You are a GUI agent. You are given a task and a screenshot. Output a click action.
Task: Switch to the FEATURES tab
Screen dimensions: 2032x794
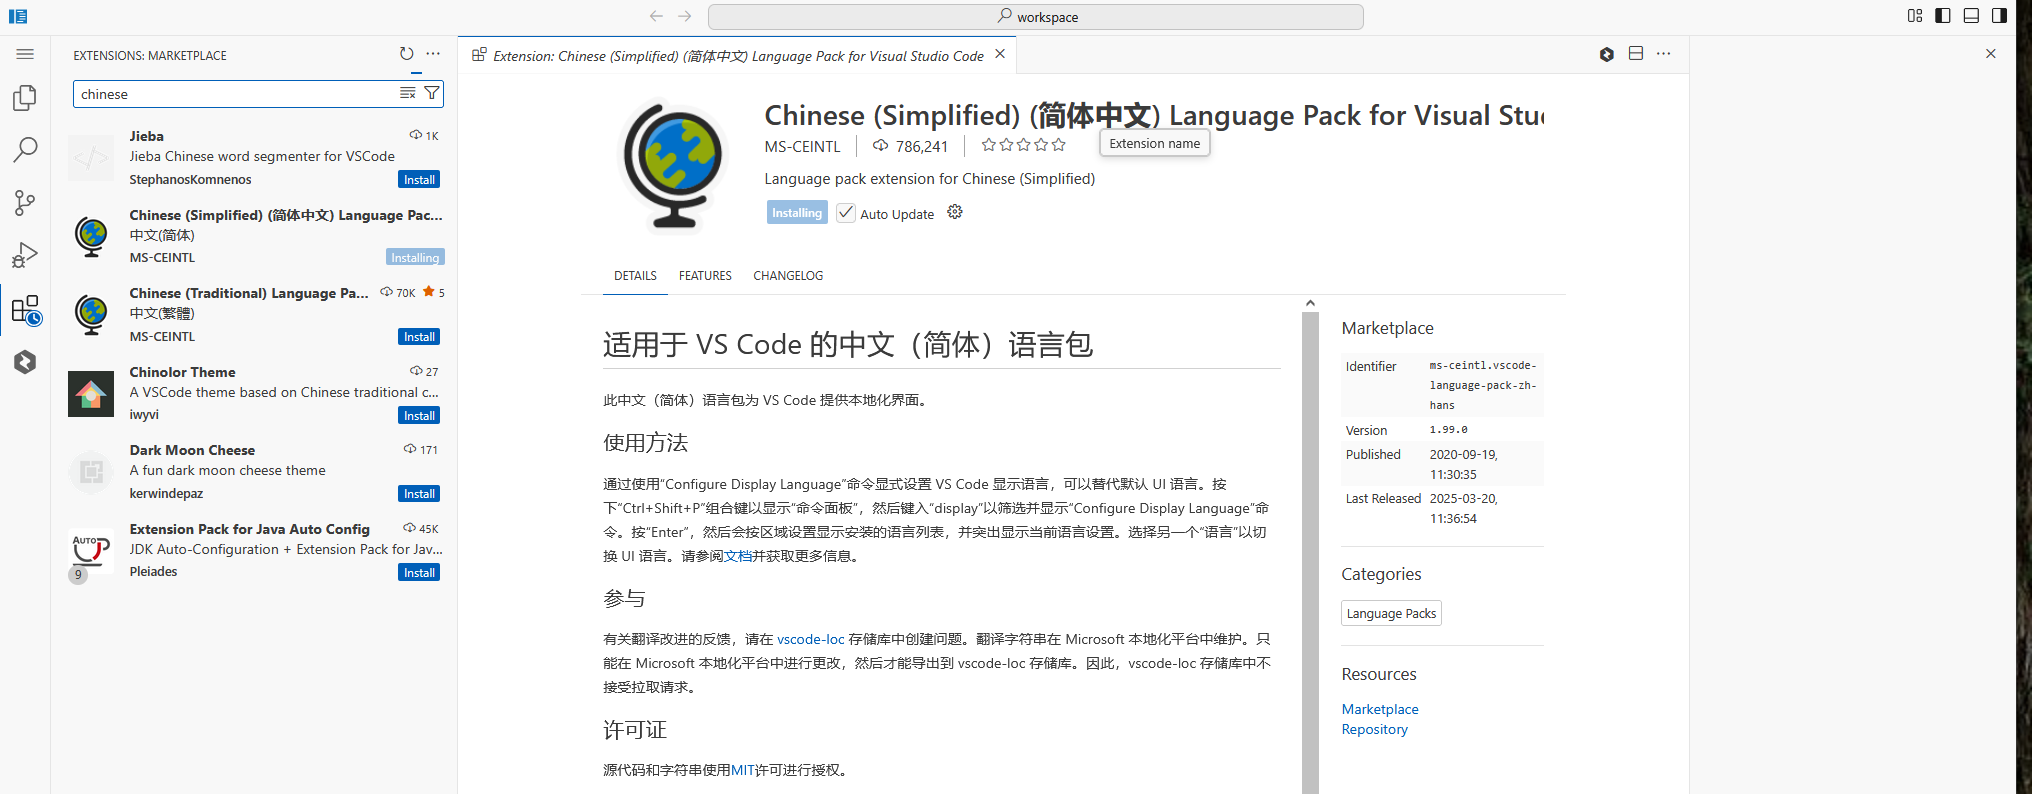[x=705, y=276]
